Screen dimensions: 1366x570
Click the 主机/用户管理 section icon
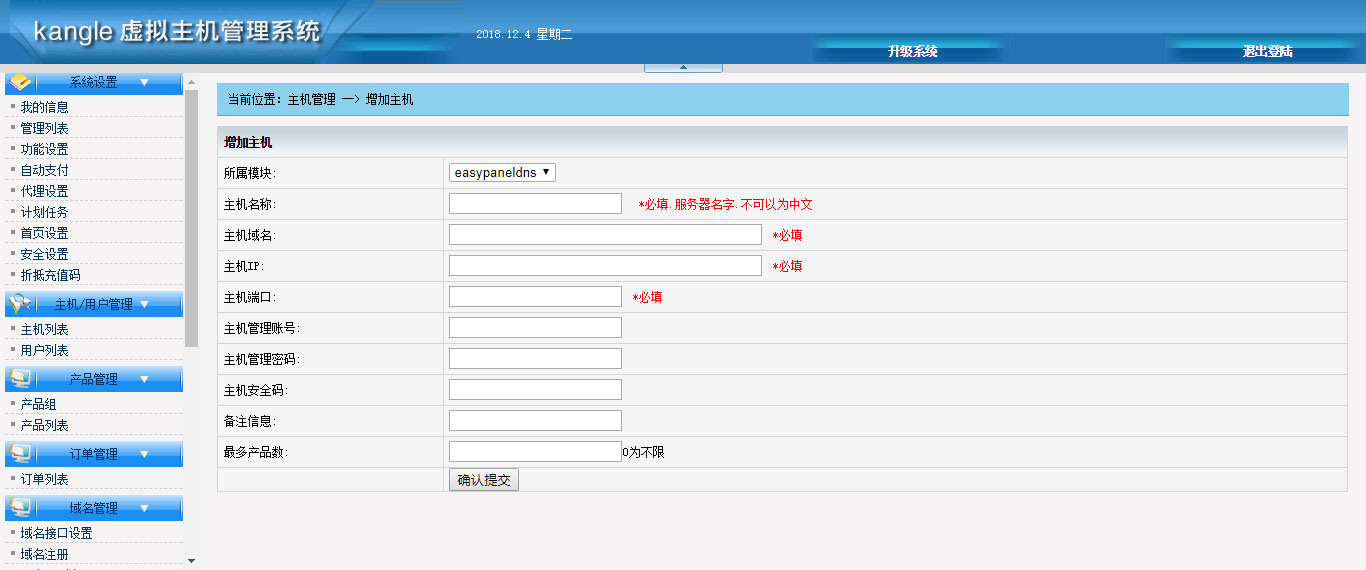21,303
